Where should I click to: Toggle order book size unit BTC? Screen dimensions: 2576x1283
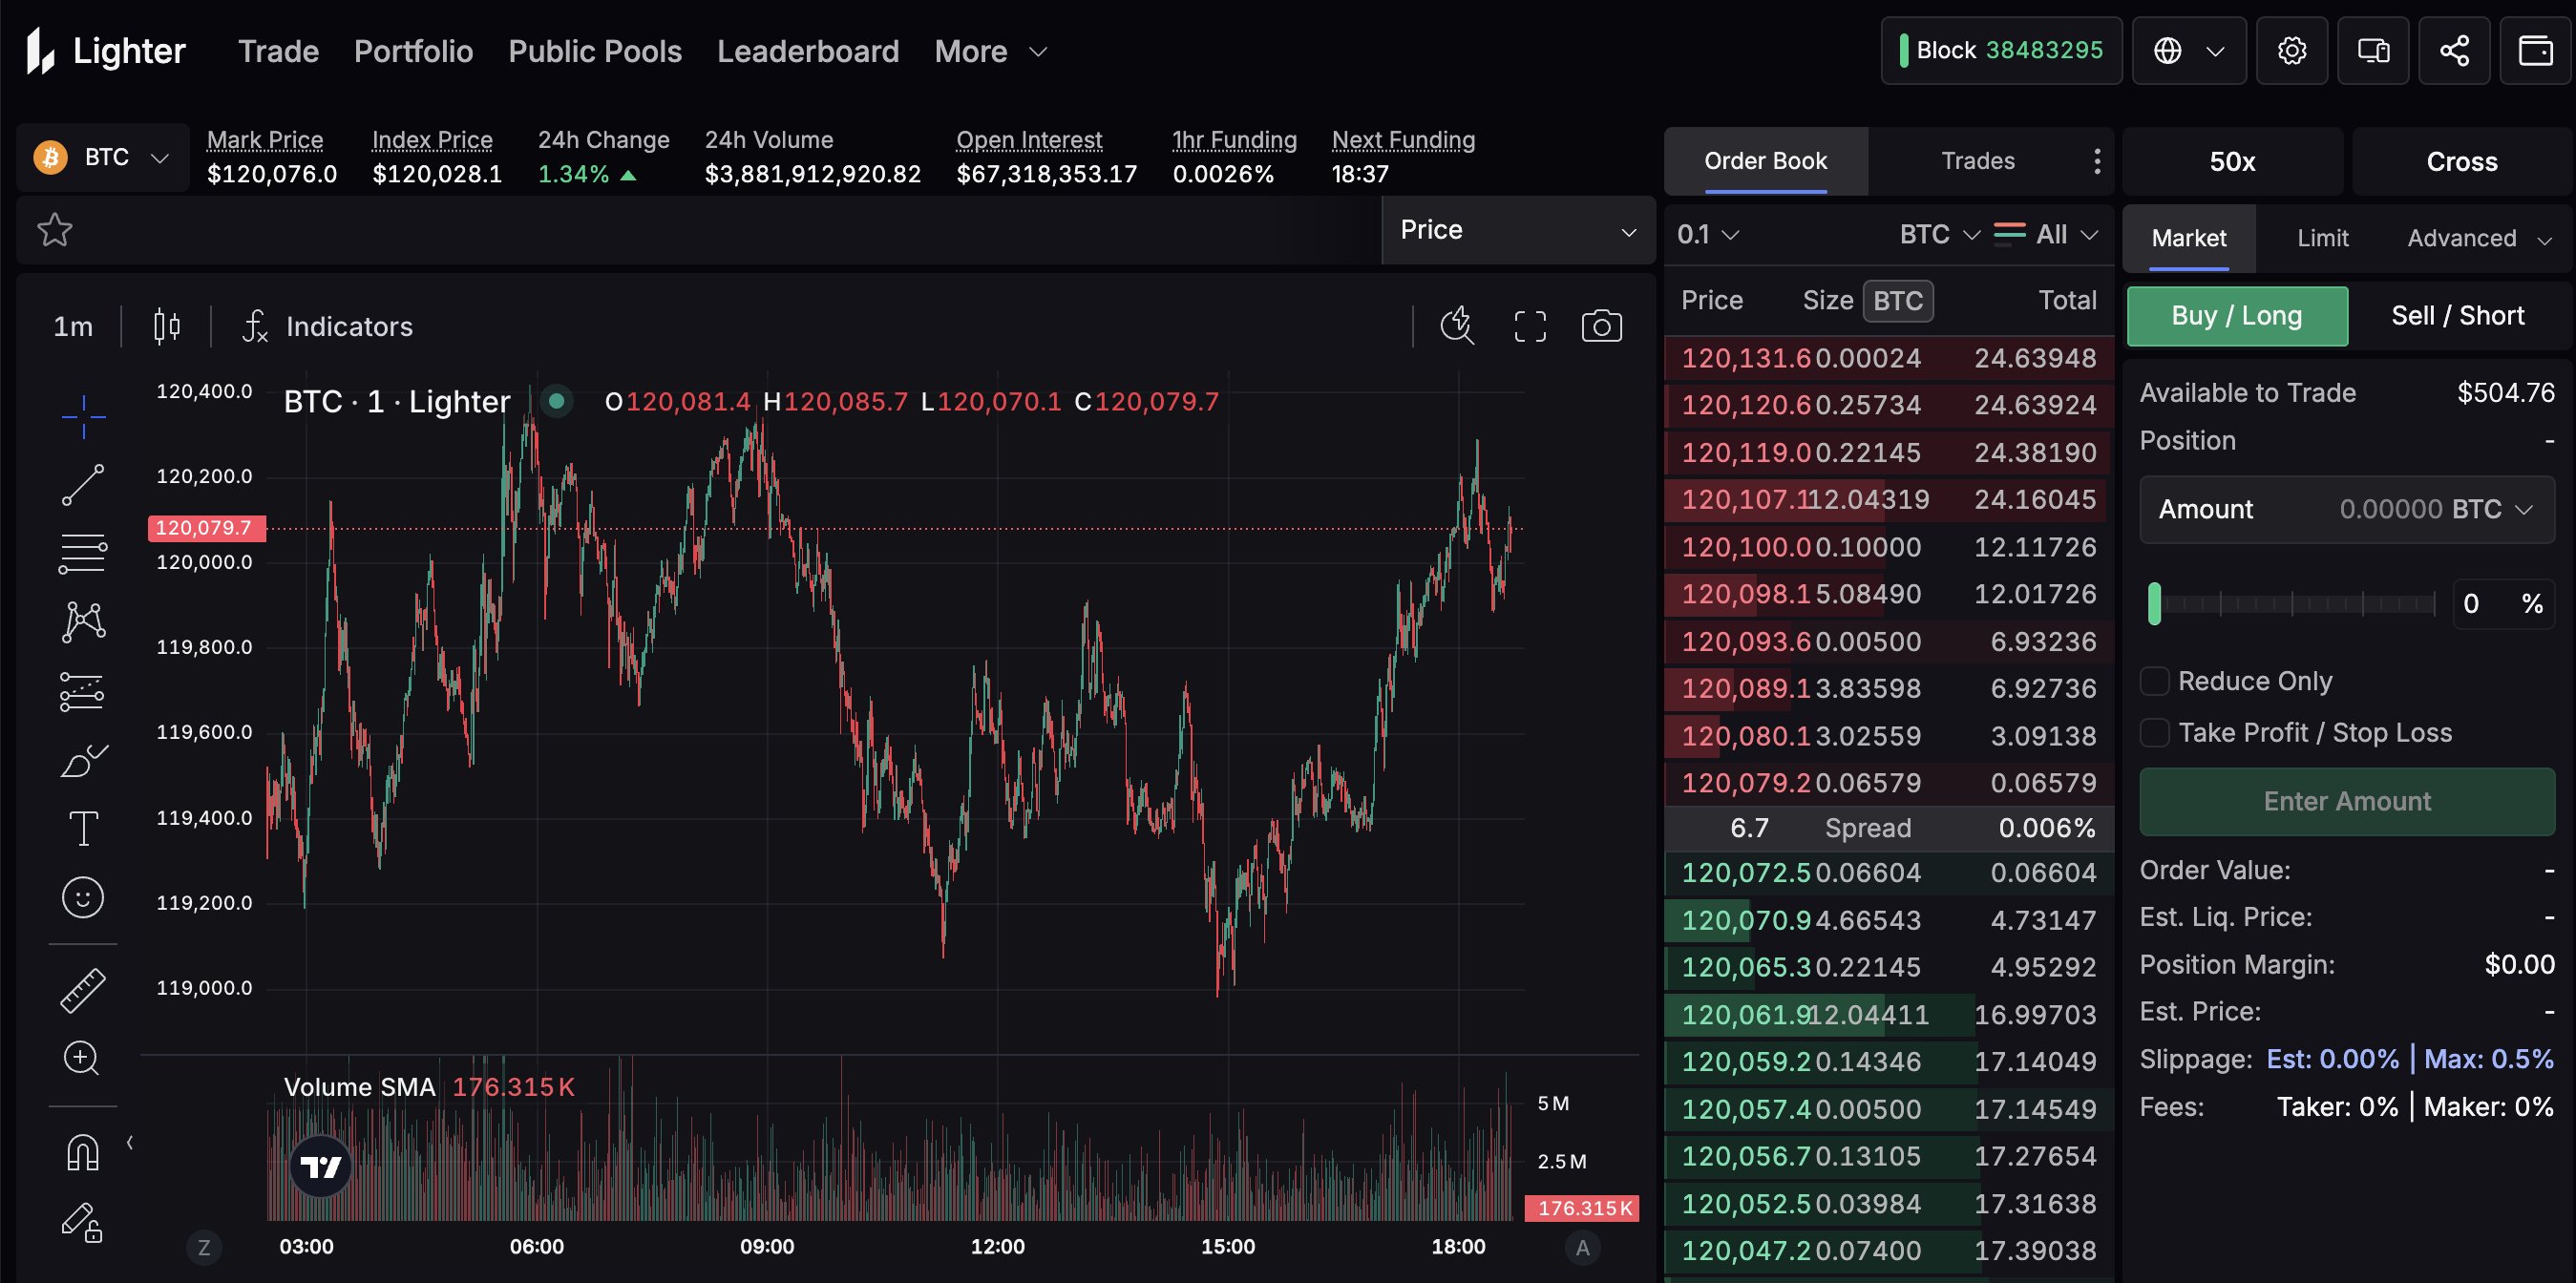[x=1897, y=301]
